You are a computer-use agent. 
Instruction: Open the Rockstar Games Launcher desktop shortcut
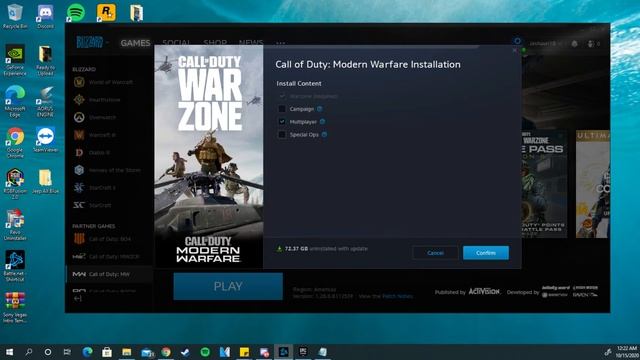point(106,13)
